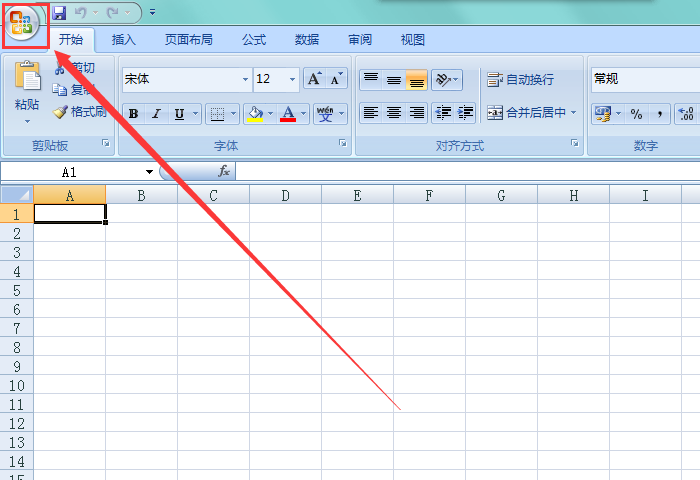
Task: Toggle italic formatting
Action: coord(156,114)
